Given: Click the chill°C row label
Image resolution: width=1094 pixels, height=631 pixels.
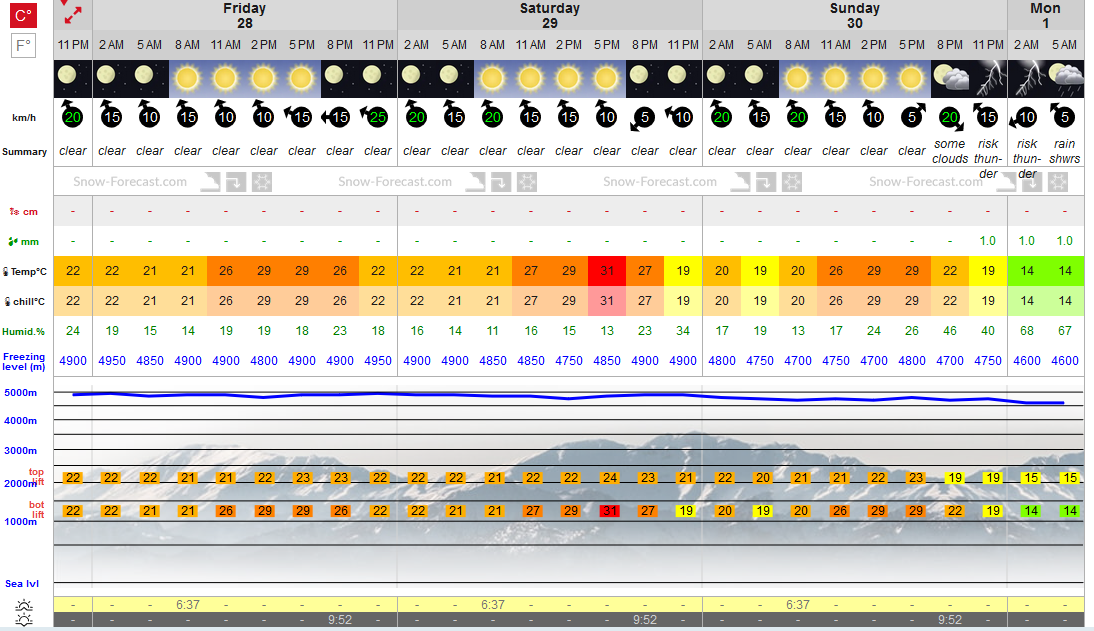Looking at the screenshot, I should tap(25, 302).
